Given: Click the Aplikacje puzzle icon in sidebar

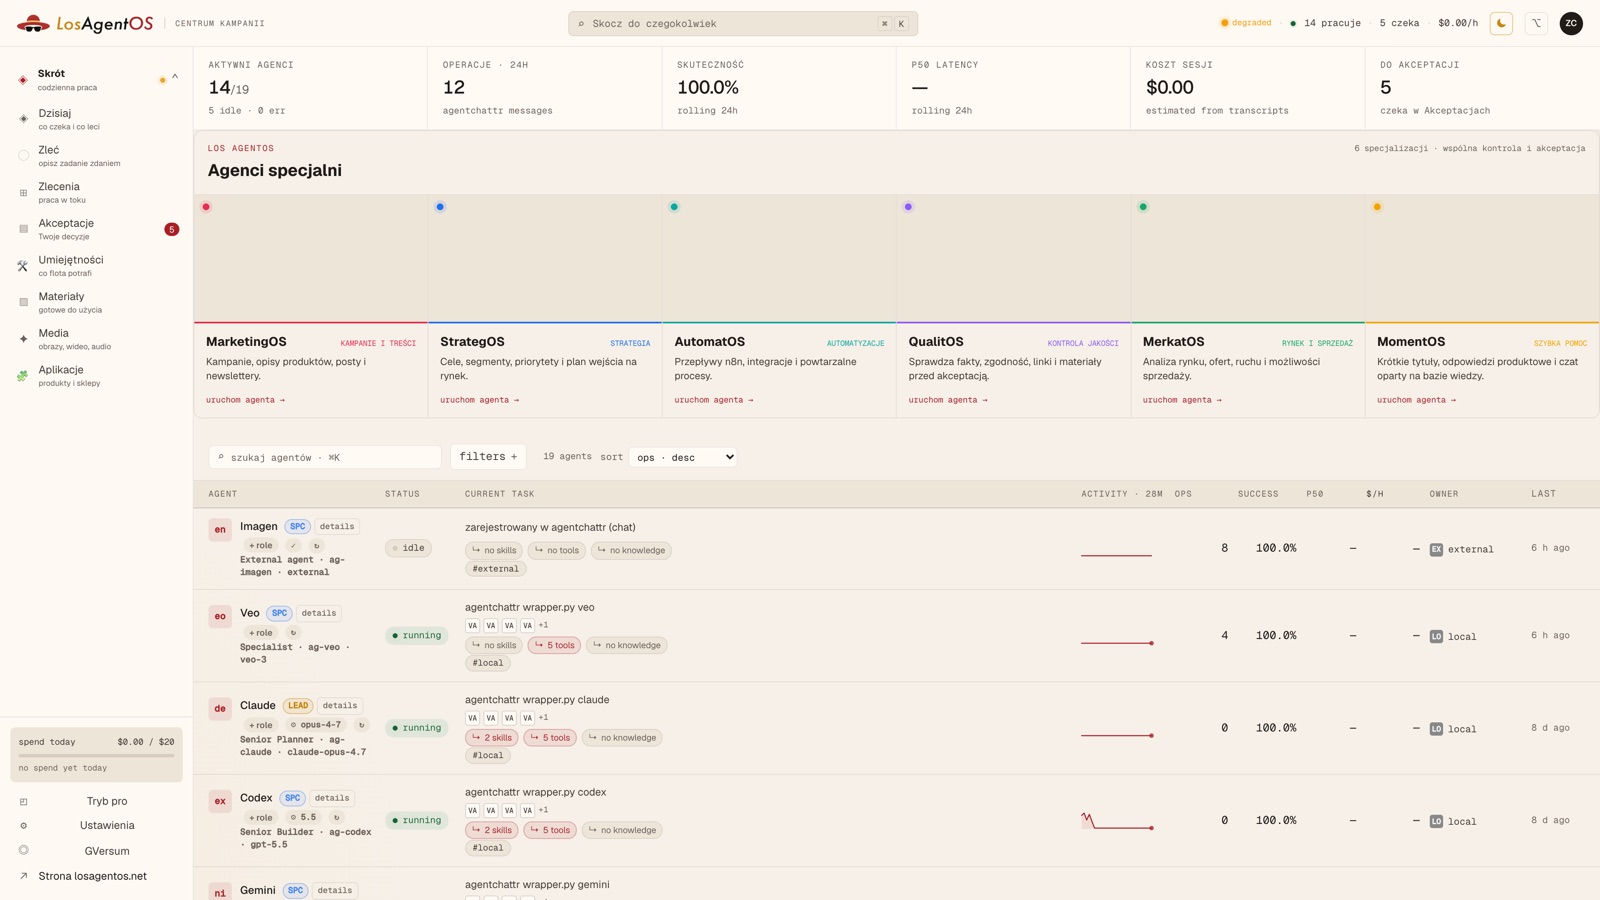Looking at the screenshot, I should (23, 376).
